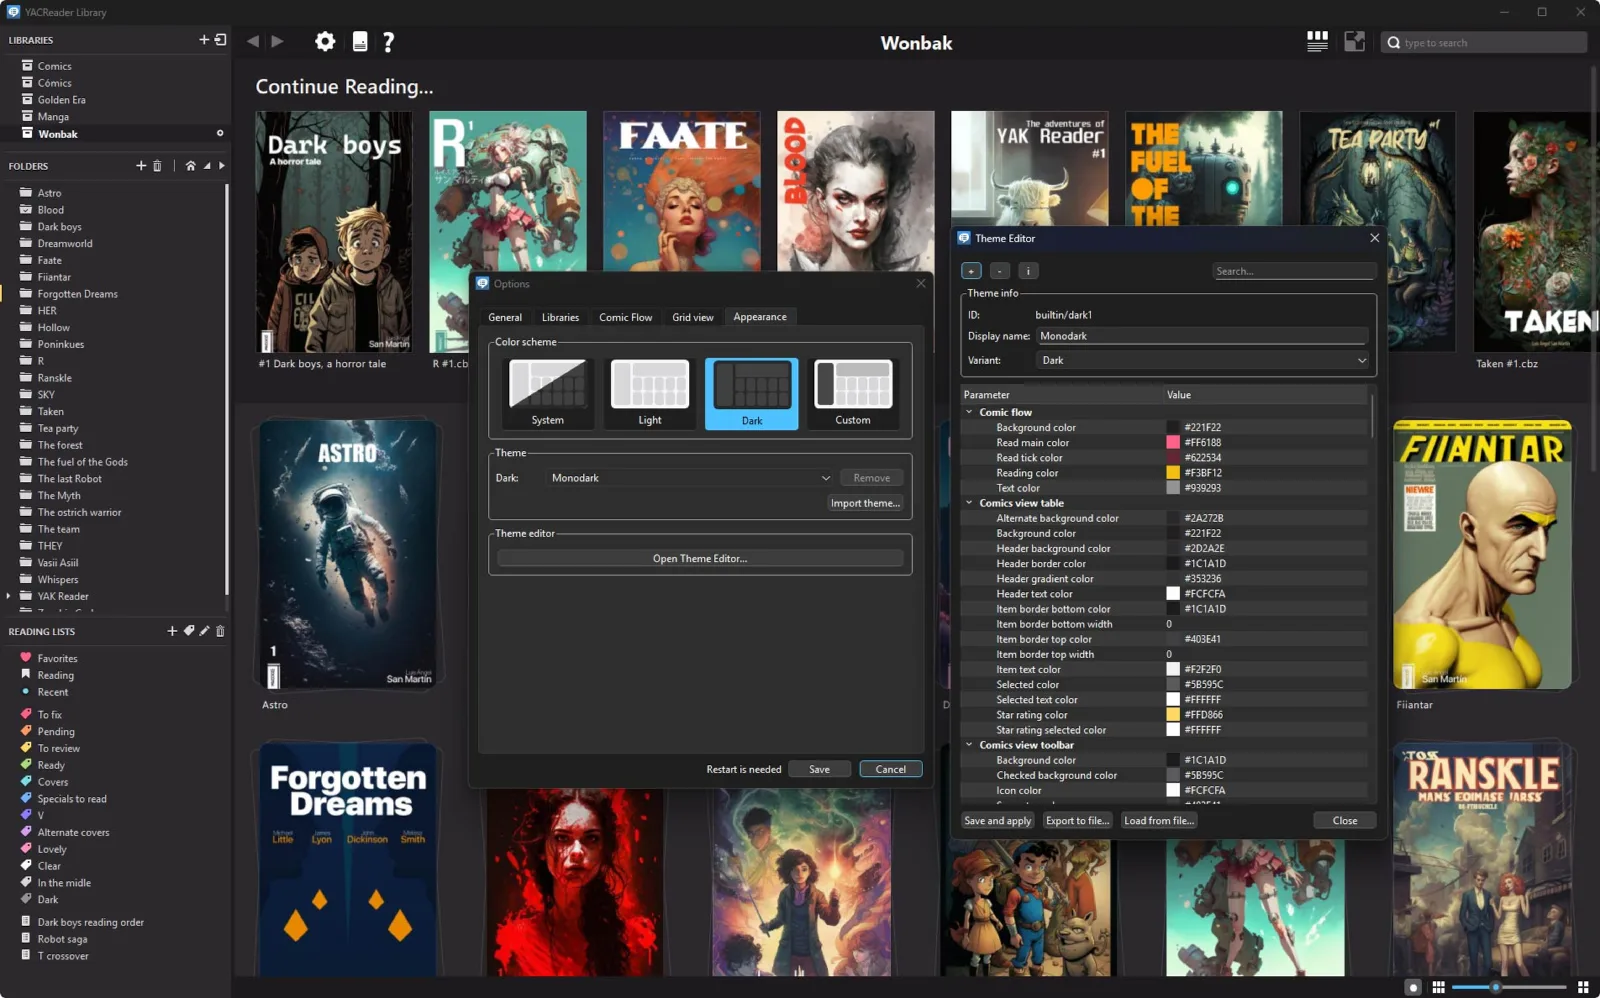Open the Variant dropdown in Theme Editor

coord(1202,360)
